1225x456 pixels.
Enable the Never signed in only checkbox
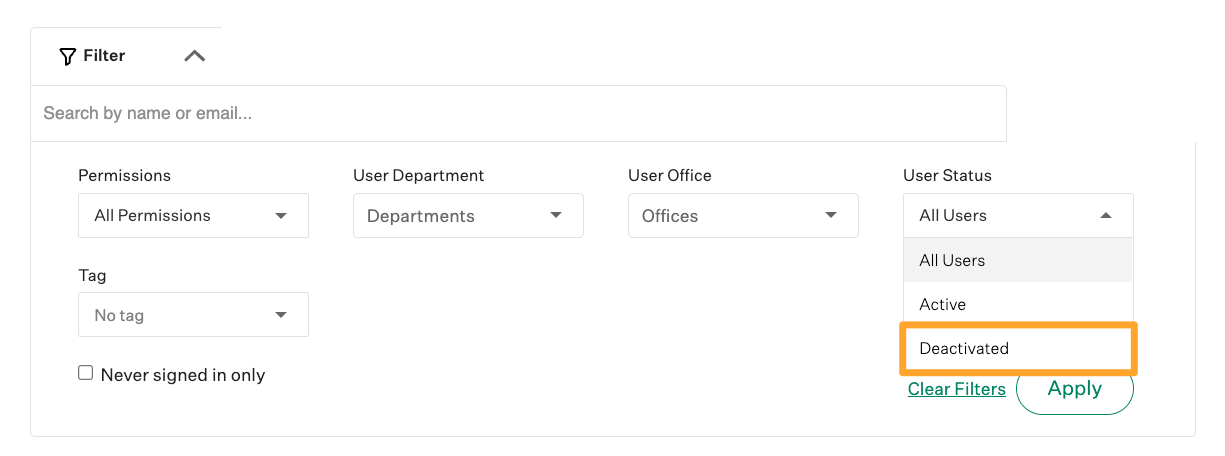click(86, 373)
